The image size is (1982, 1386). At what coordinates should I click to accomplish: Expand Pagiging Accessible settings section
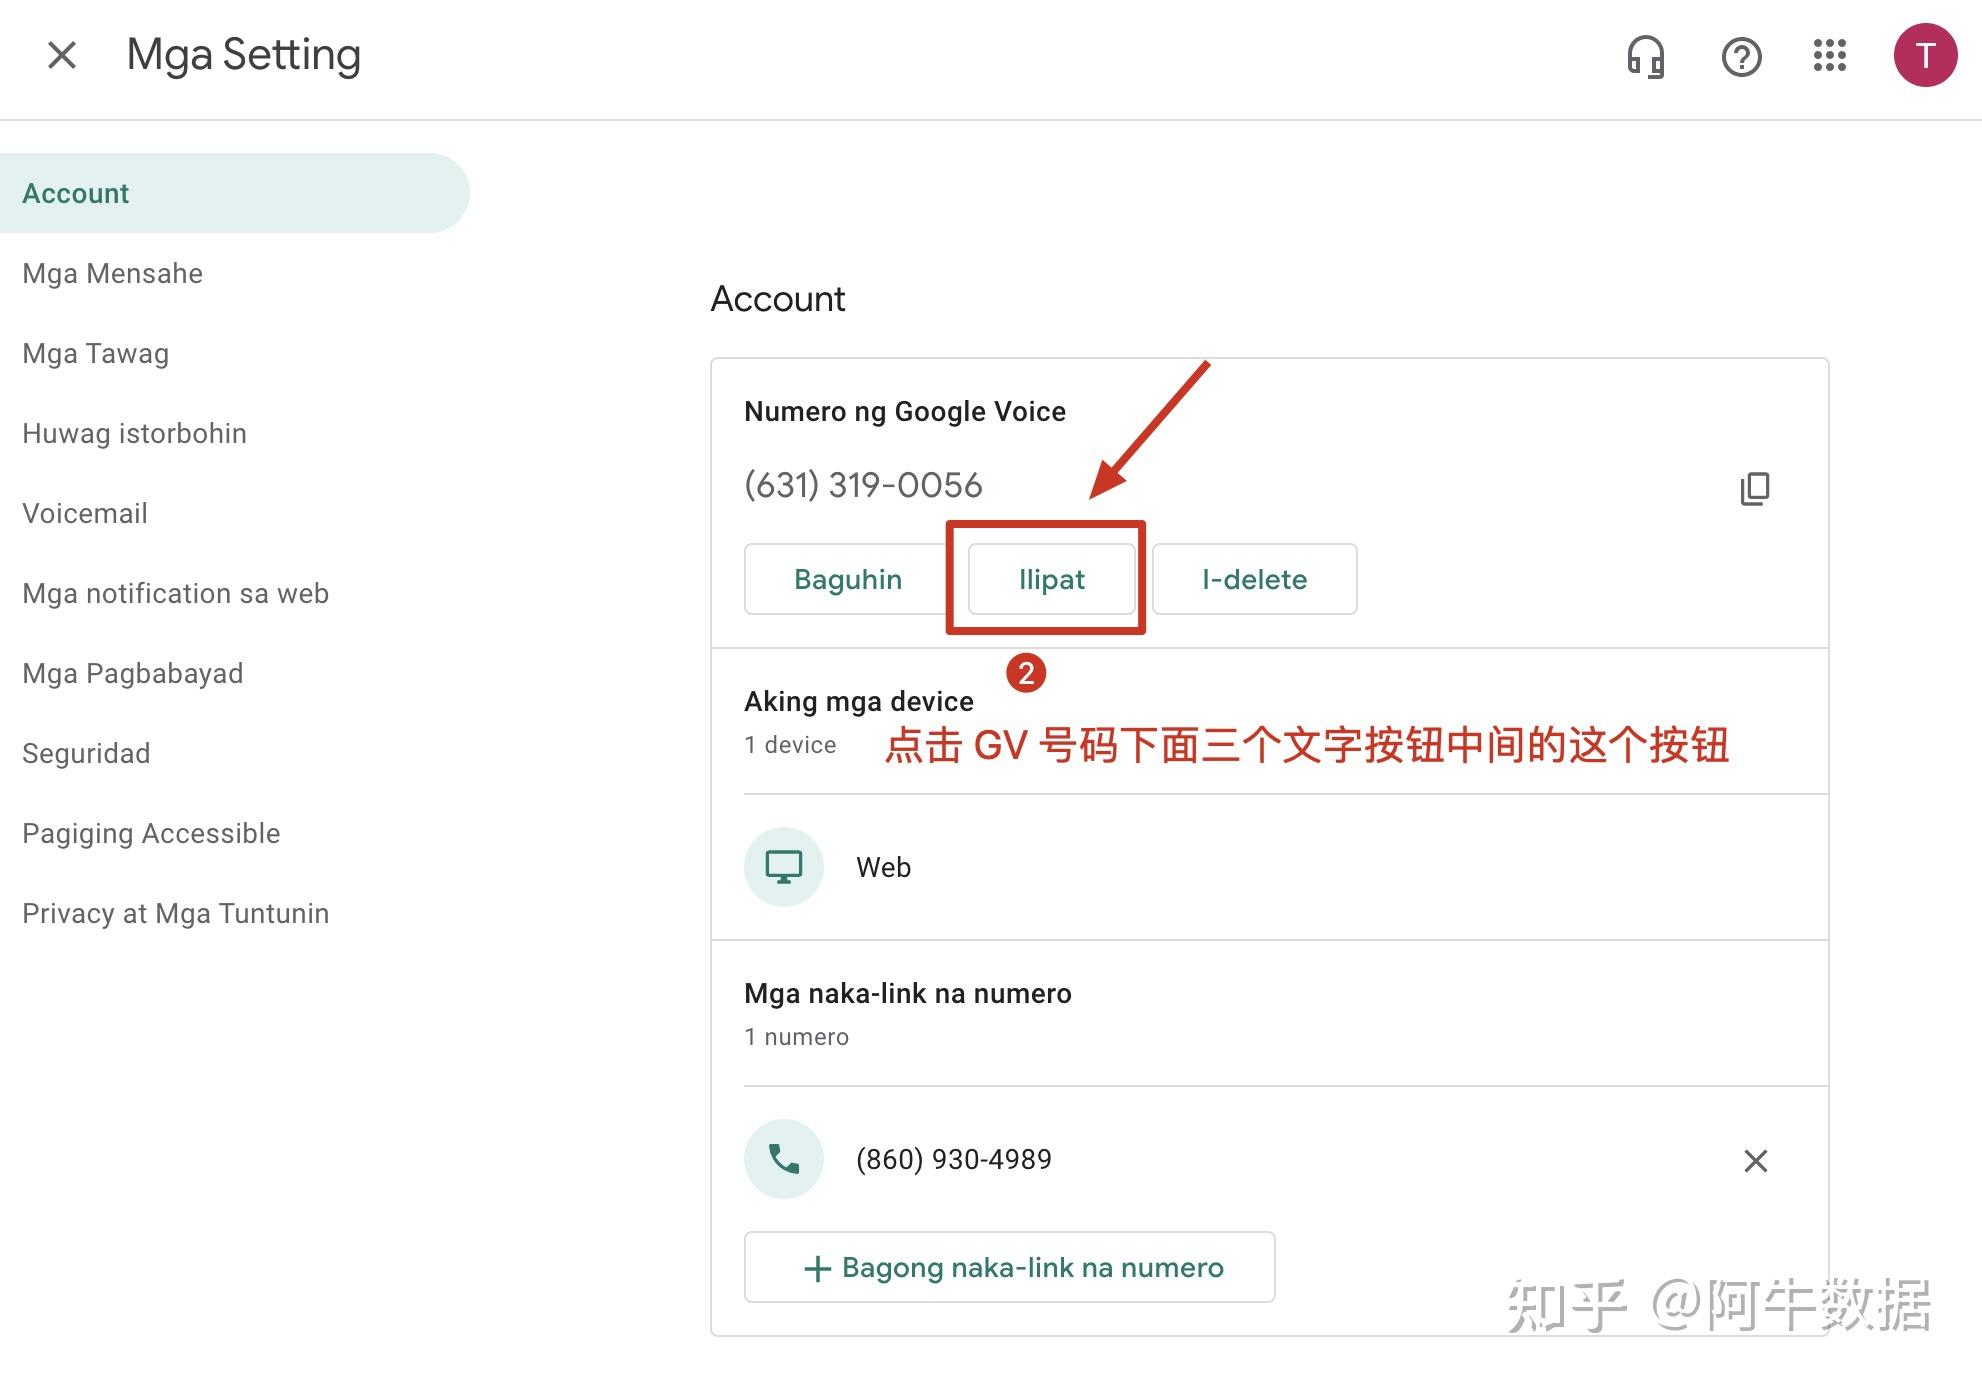151,832
